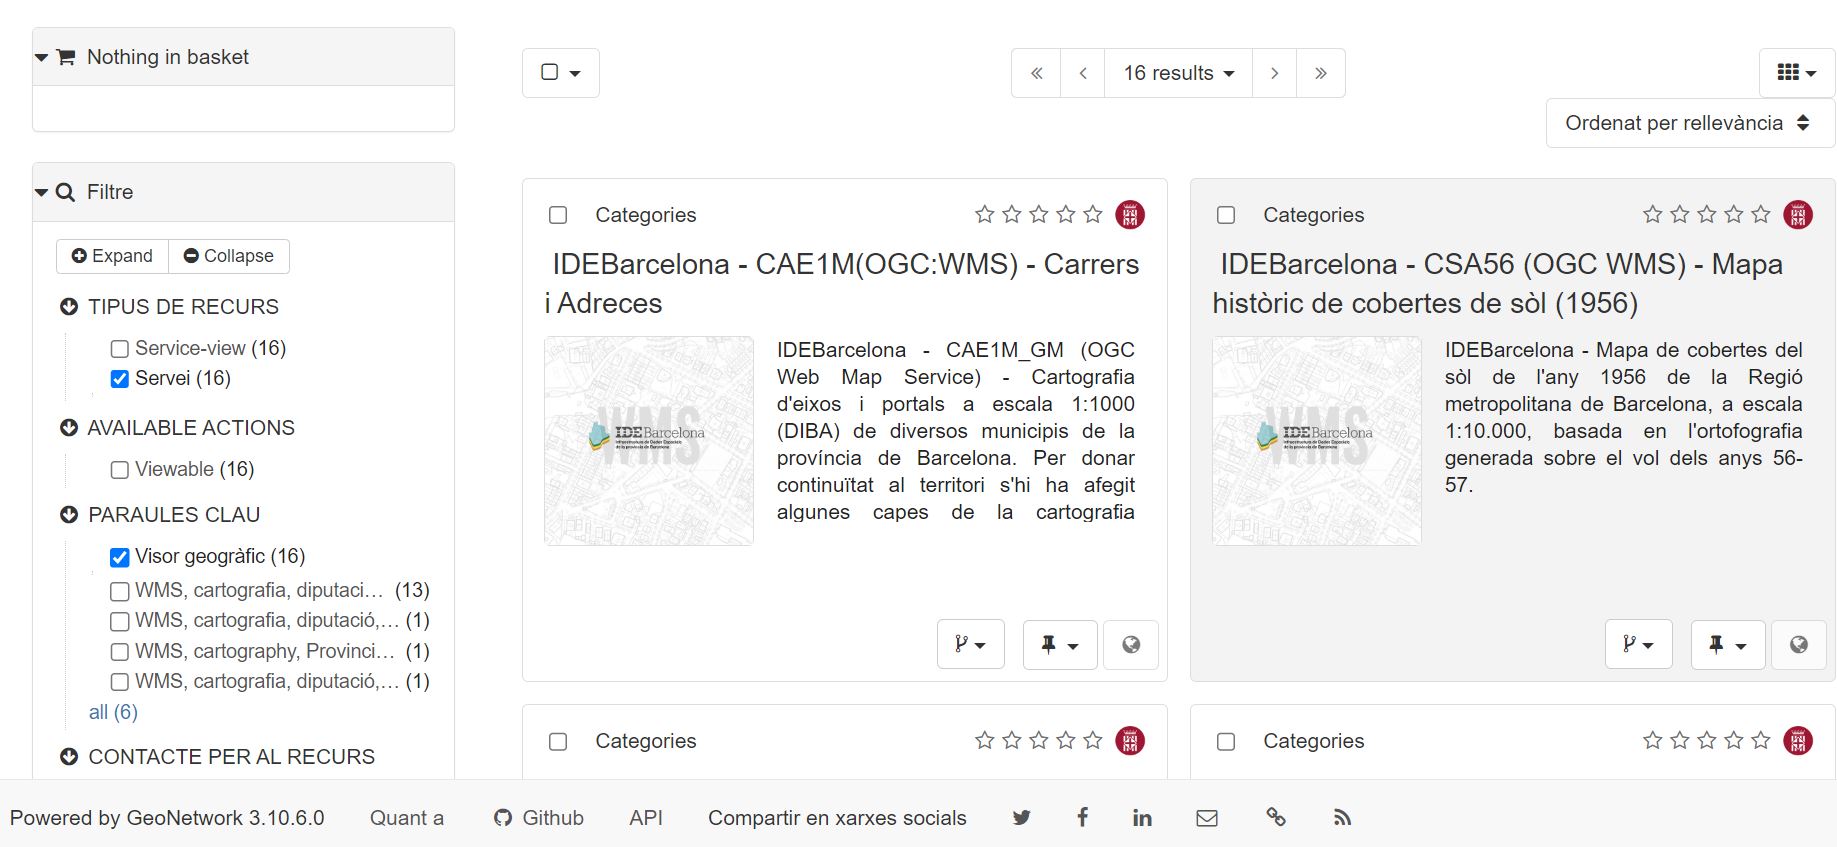Collapse the AVAILABLE ACTIONS facet section
This screenshot has width=1837, height=847.
69,428
